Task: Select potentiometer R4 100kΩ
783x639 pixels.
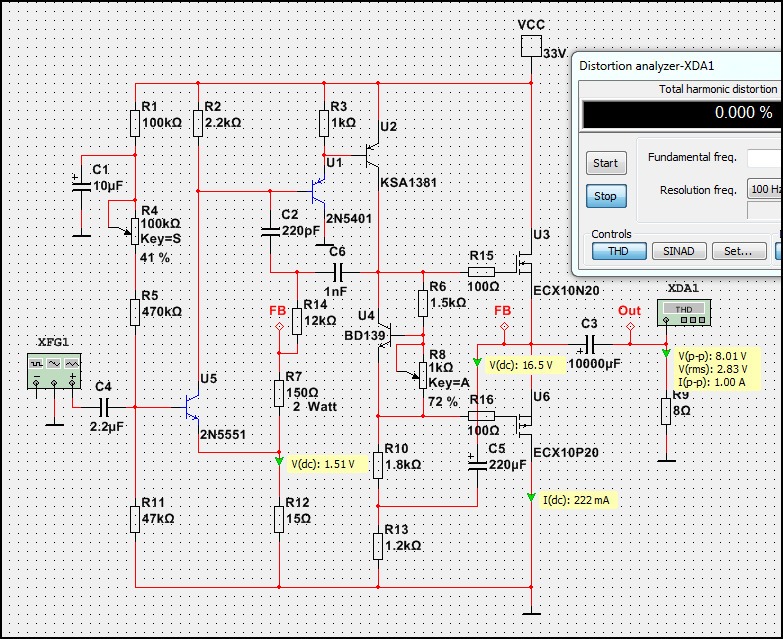Action: (135, 232)
